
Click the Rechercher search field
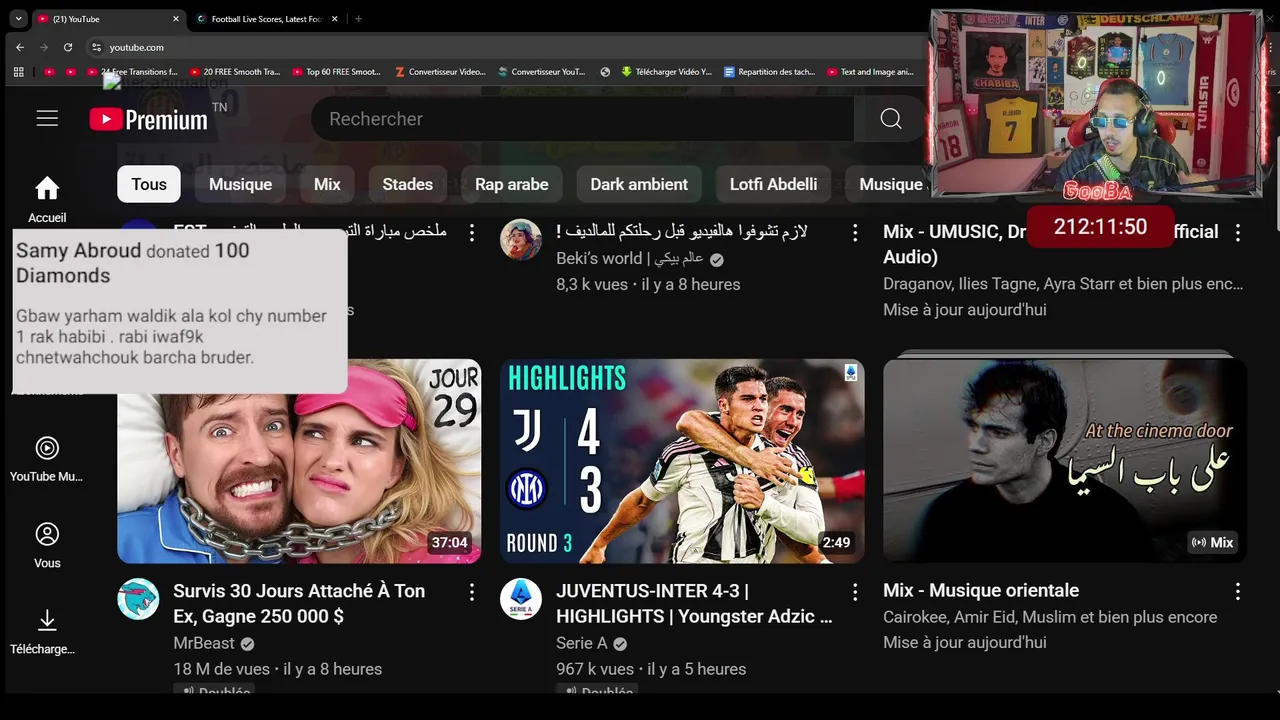pyautogui.click(x=582, y=119)
